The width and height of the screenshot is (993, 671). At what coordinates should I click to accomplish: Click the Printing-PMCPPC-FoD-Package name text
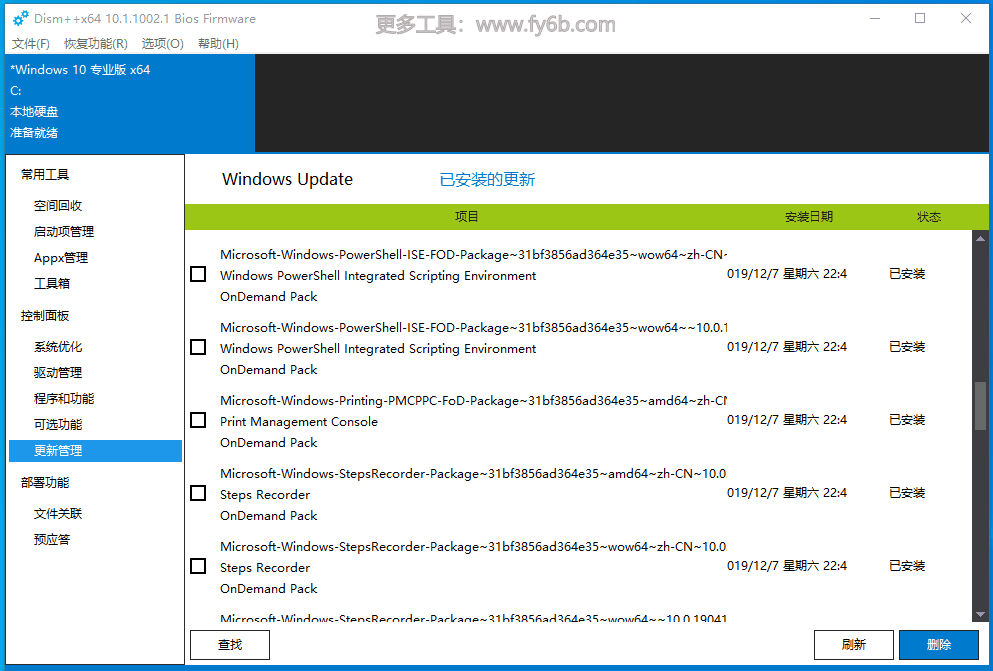[x=473, y=401]
